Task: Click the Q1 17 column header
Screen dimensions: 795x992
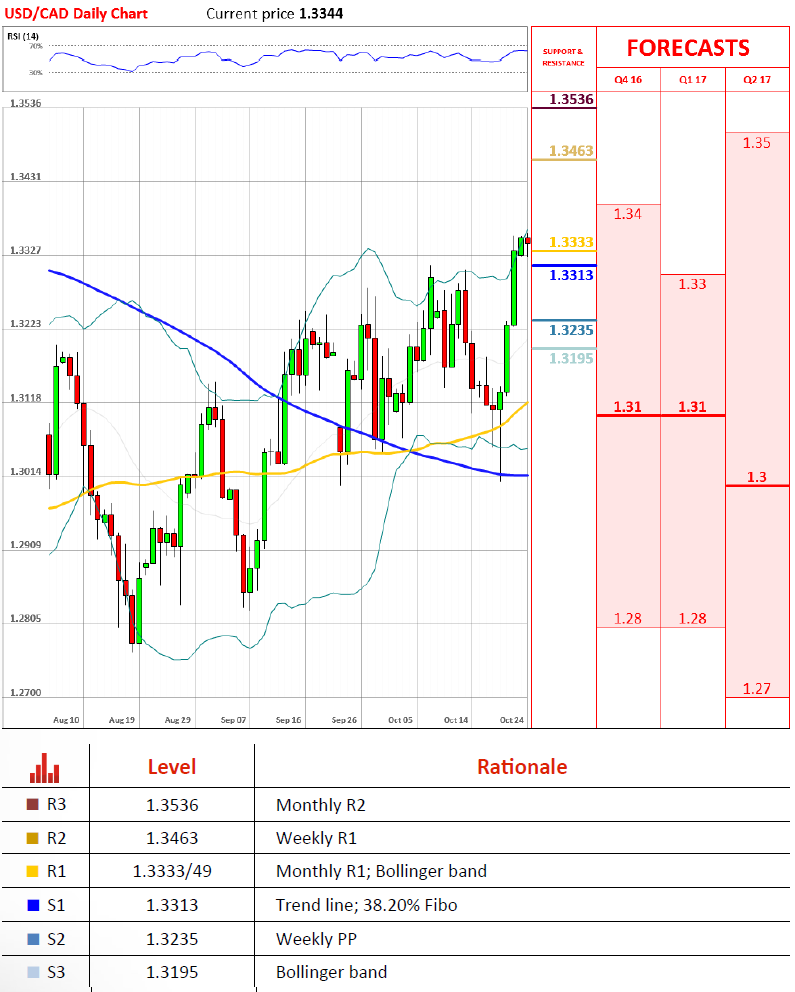Action: (693, 80)
